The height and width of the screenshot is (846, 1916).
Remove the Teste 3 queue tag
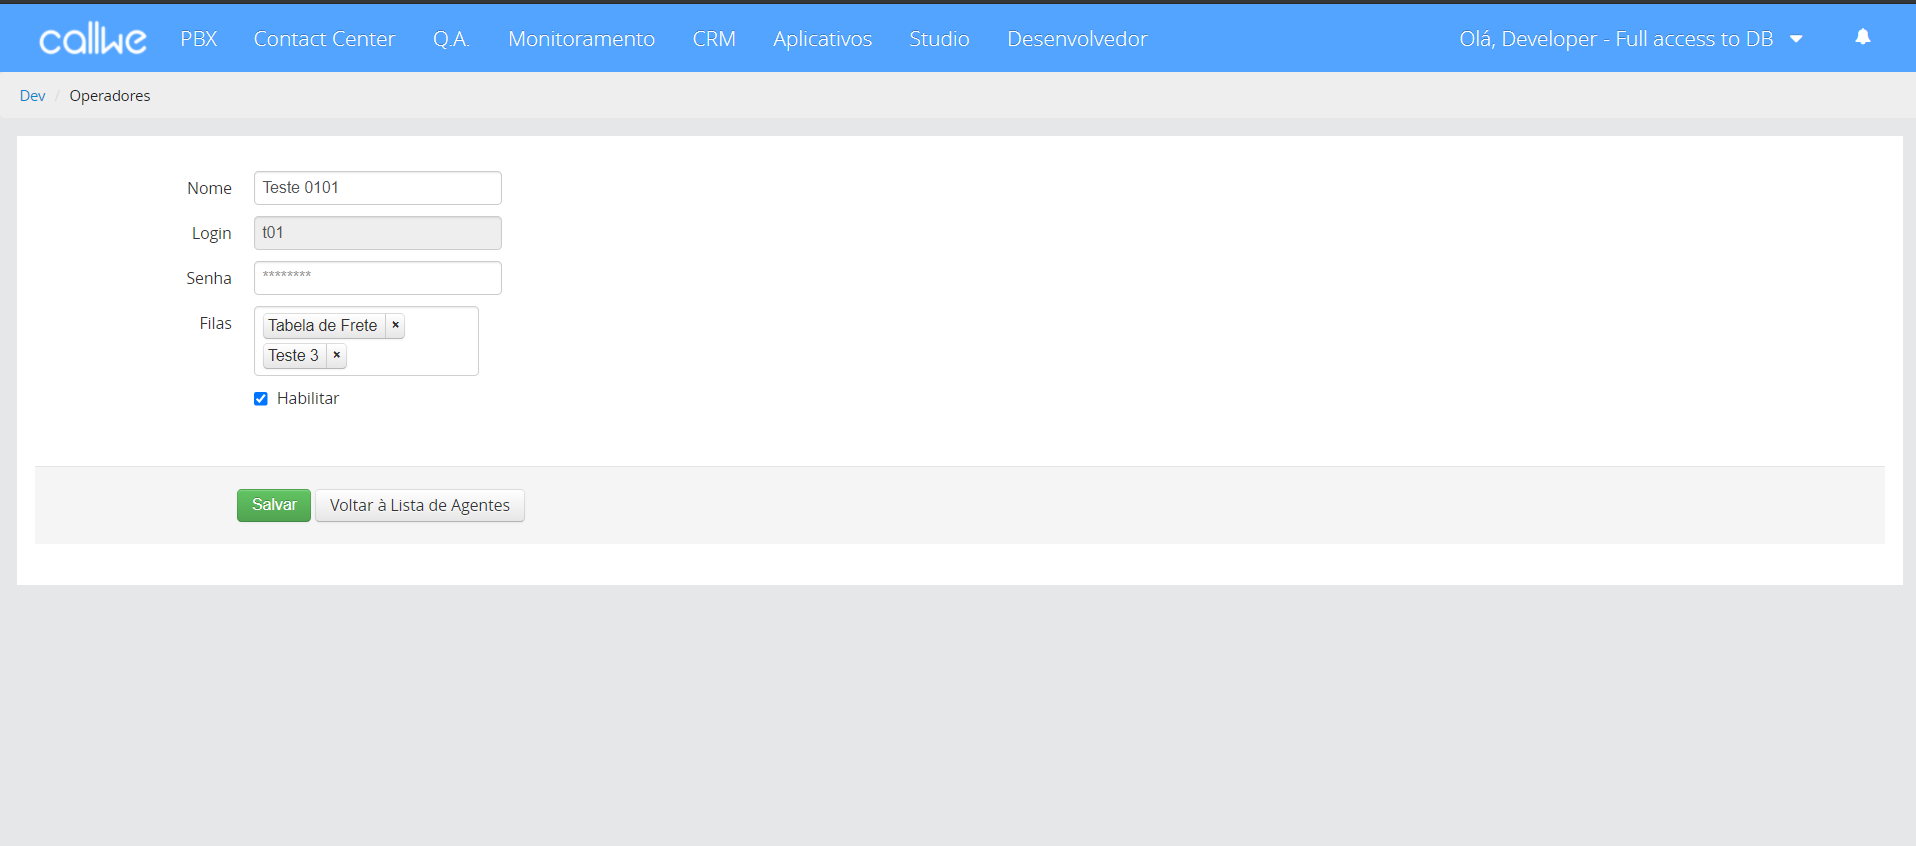click(x=337, y=355)
